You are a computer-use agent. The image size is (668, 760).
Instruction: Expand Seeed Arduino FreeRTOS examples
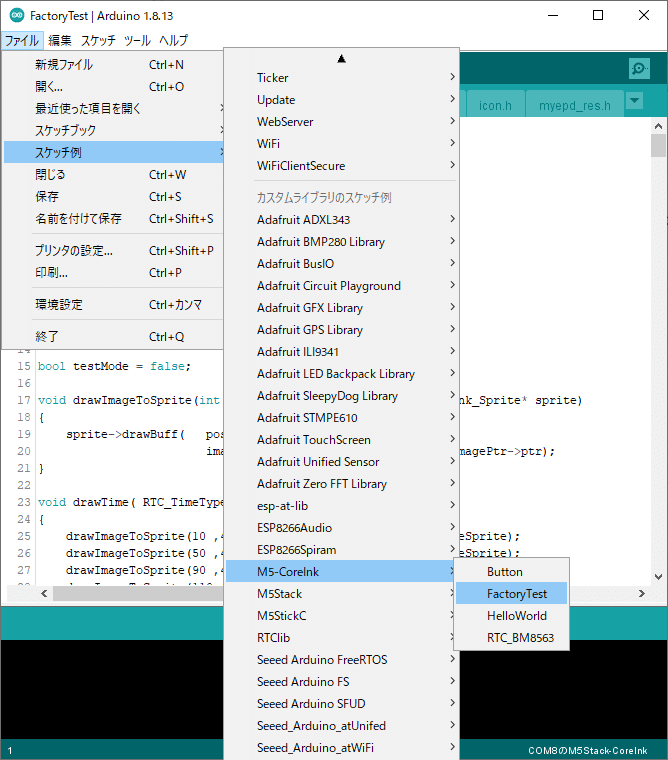click(x=341, y=660)
